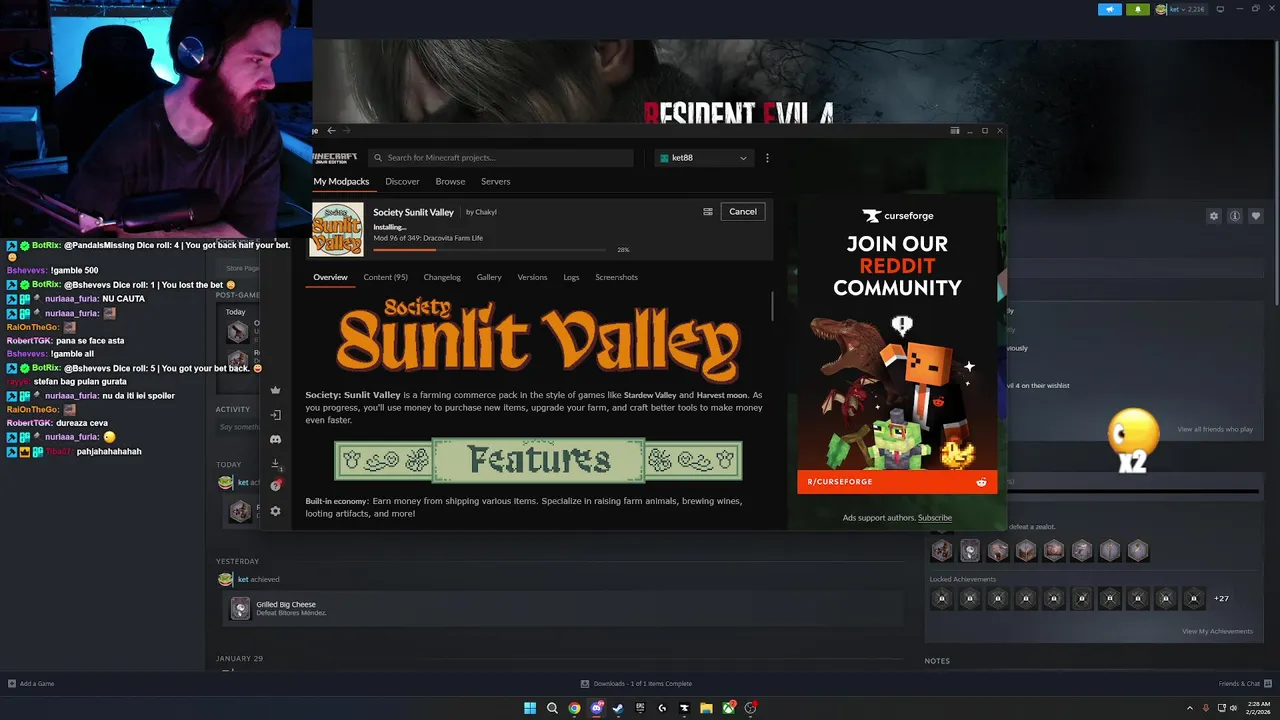Open Windows taskbar search
This screenshot has height=720, width=1280.
coord(552,708)
